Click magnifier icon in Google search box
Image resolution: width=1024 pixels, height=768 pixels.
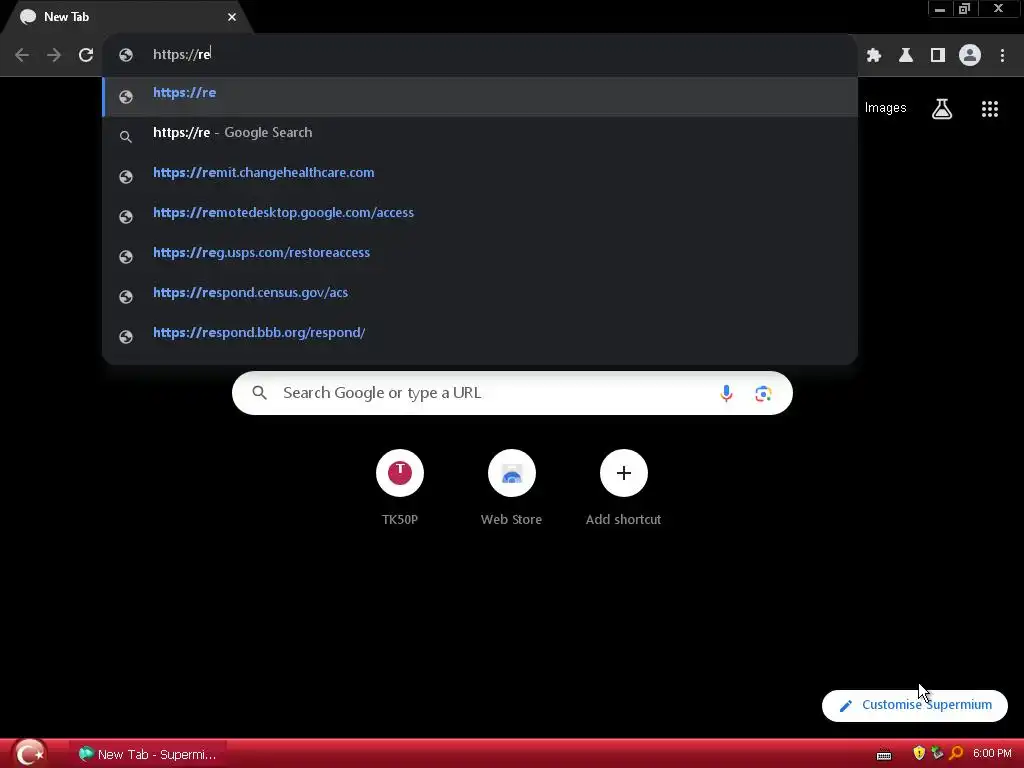pos(260,392)
